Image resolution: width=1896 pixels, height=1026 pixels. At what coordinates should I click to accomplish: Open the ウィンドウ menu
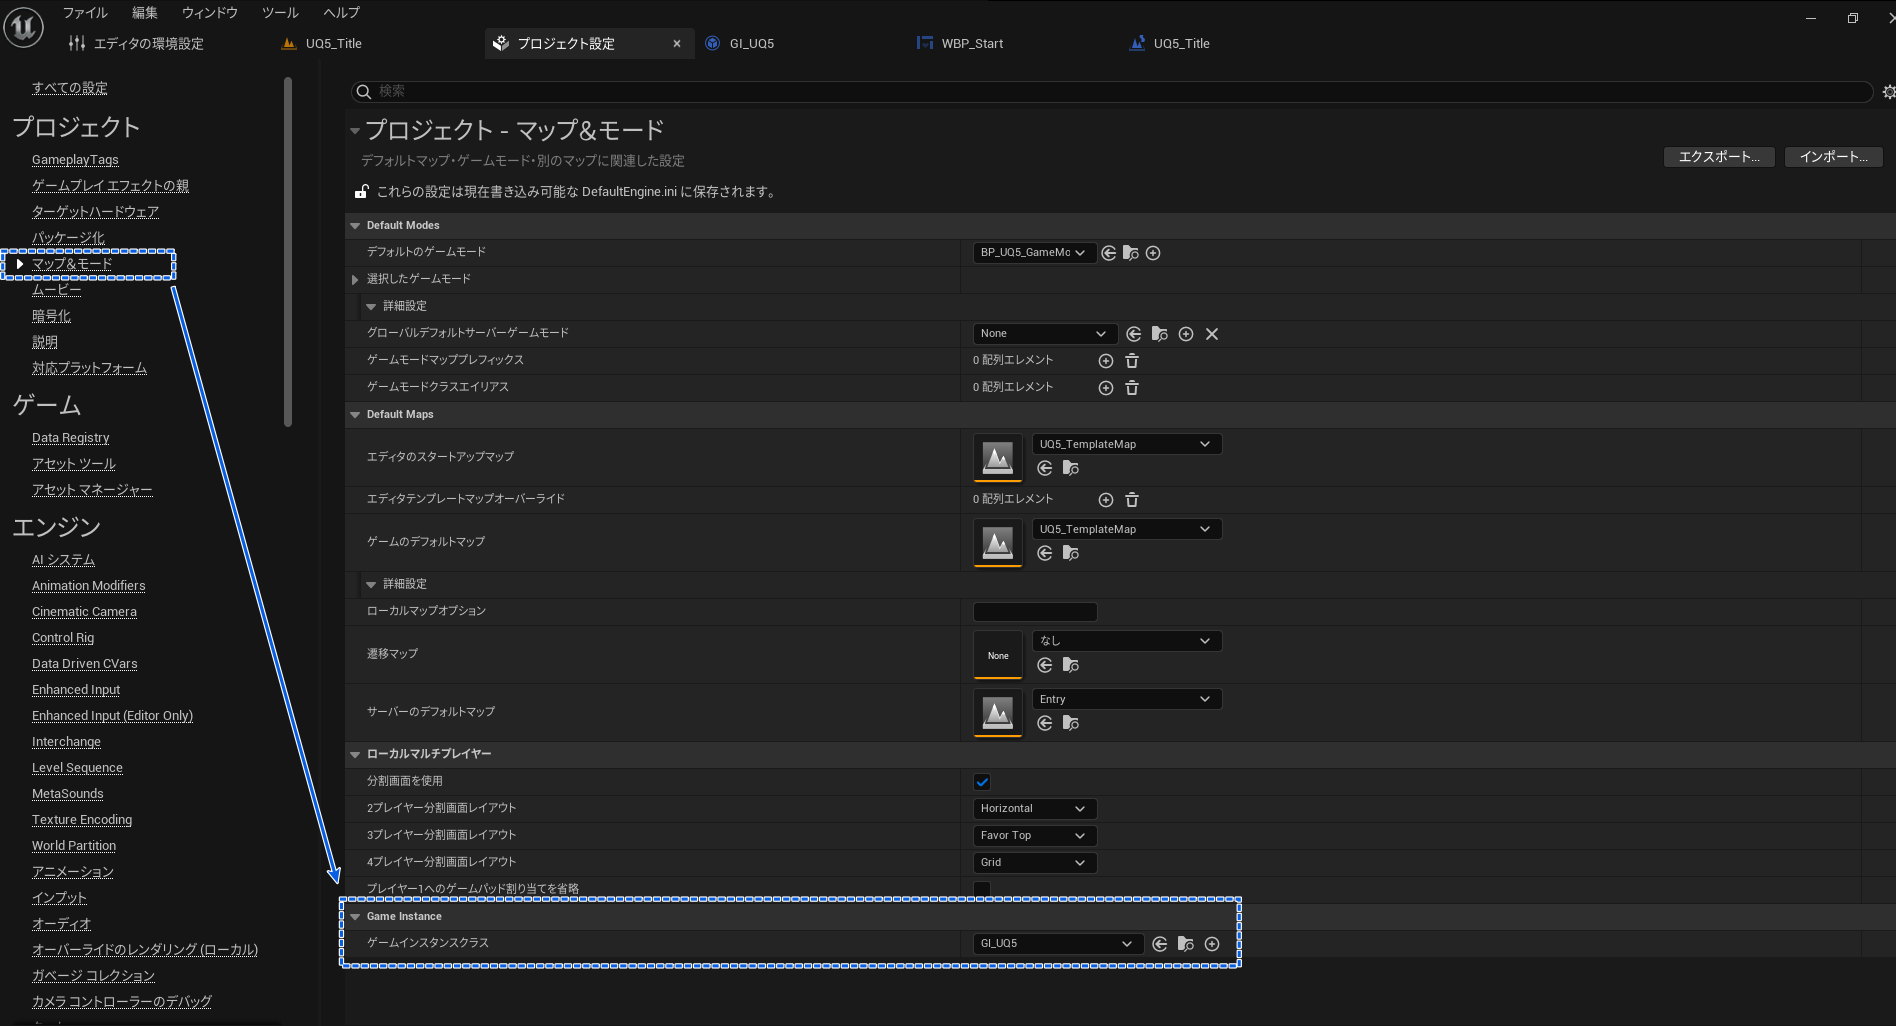coord(210,13)
